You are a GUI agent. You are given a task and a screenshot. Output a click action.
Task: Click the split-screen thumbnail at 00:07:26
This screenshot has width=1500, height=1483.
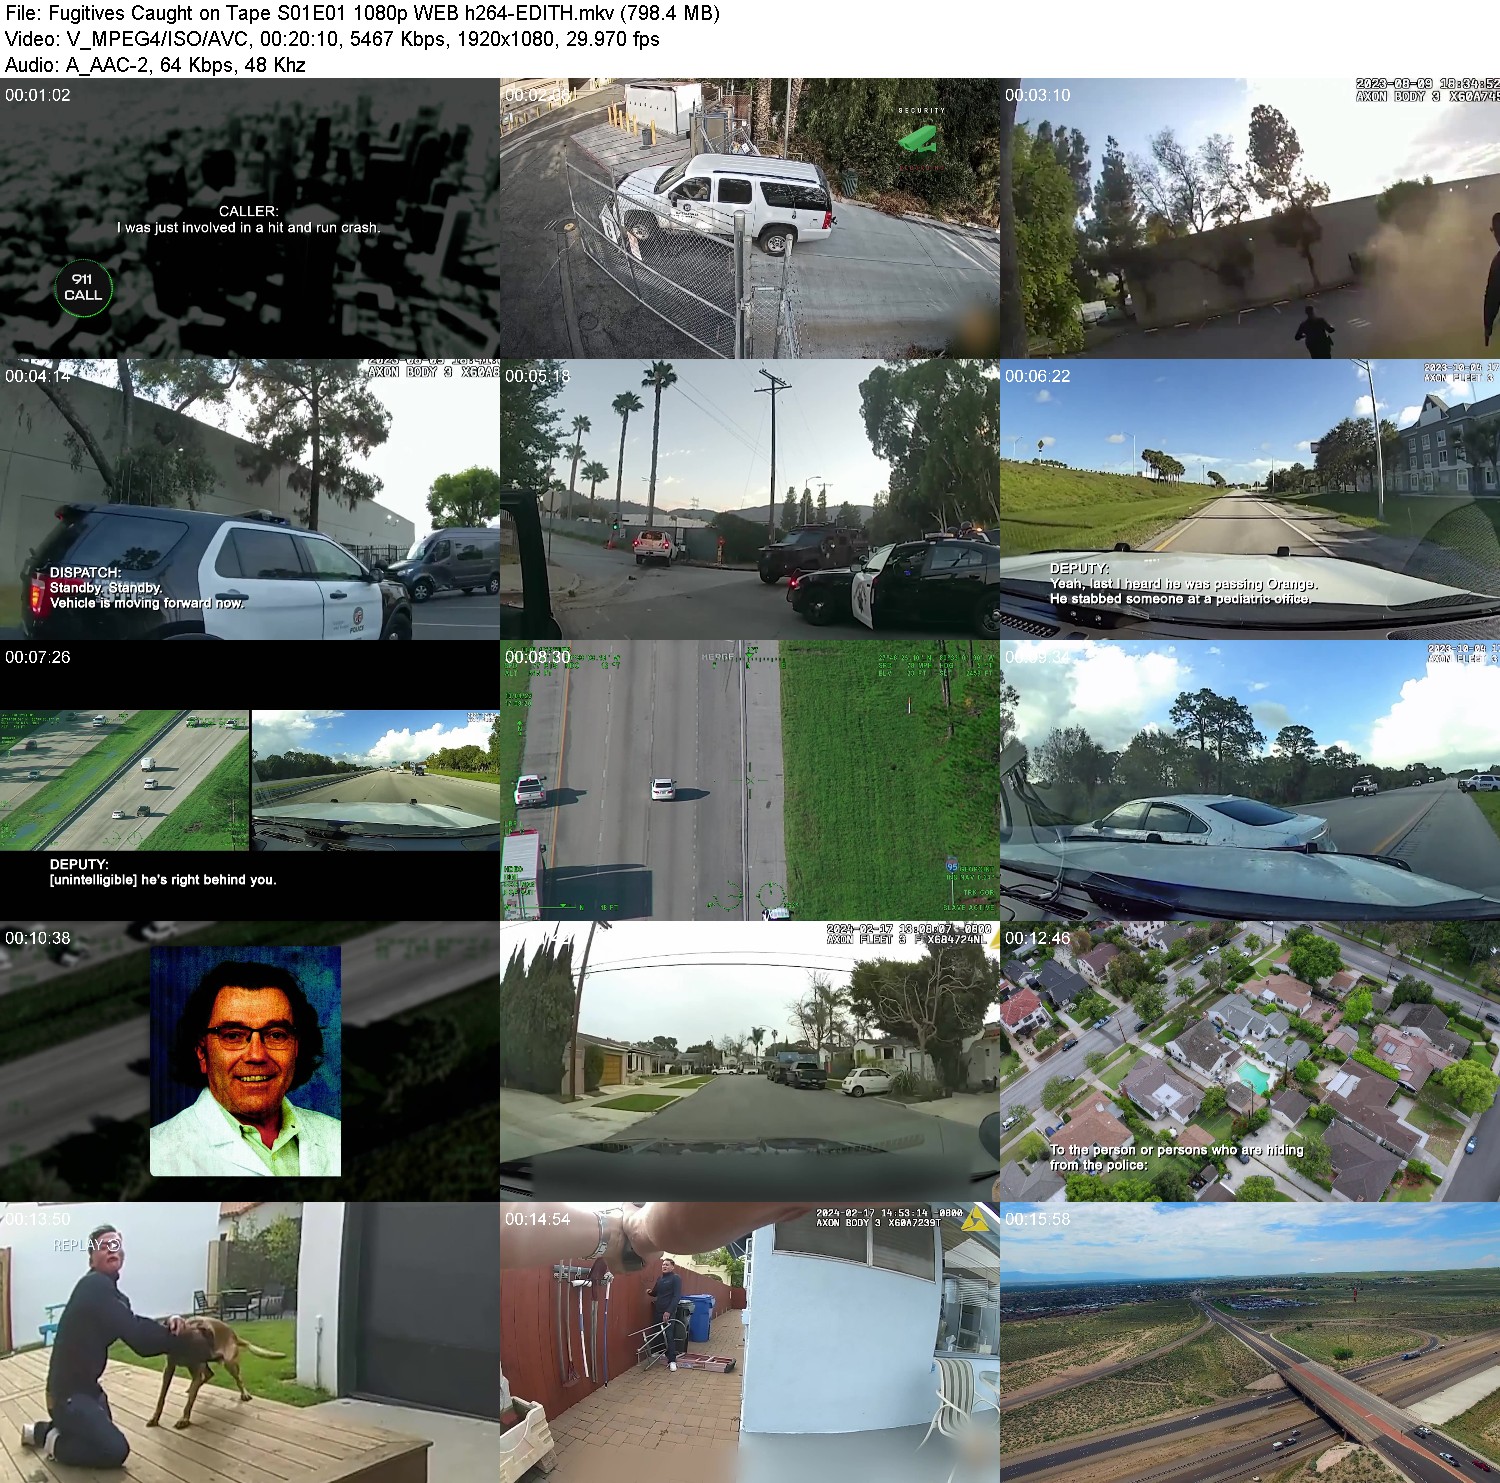[x=250, y=781]
